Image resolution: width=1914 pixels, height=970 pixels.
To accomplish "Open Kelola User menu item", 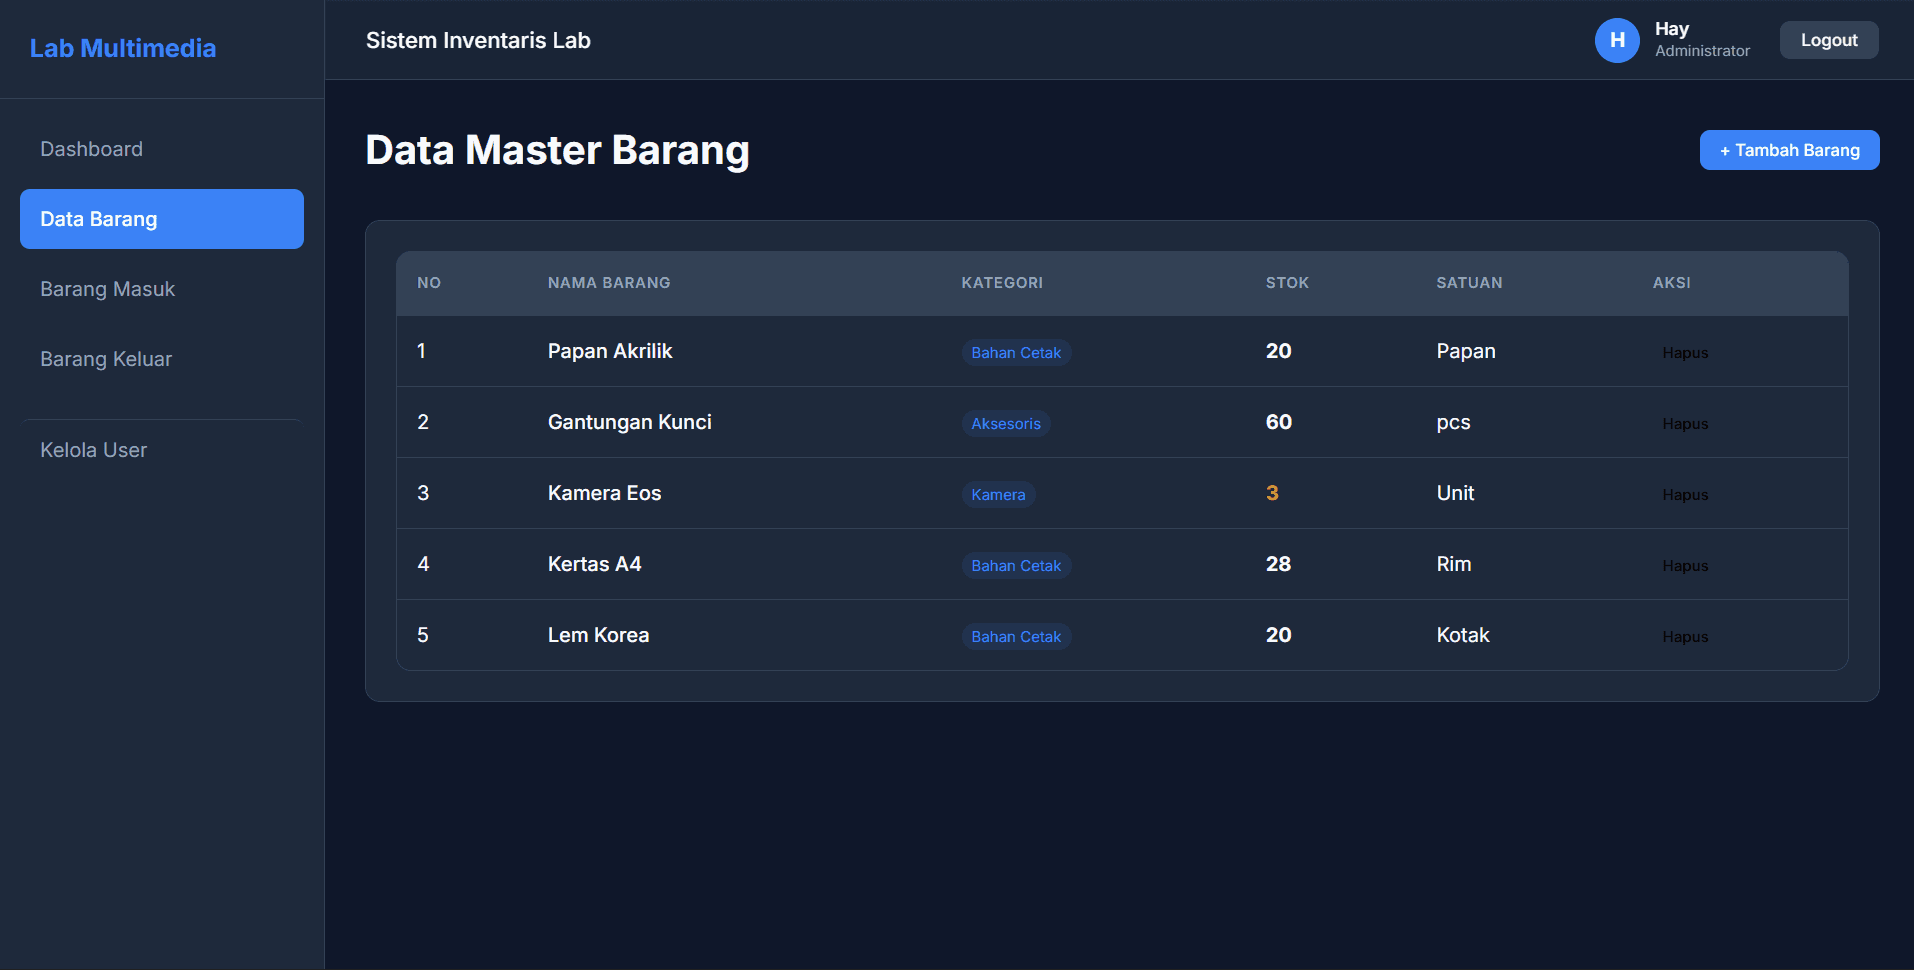I will point(162,450).
